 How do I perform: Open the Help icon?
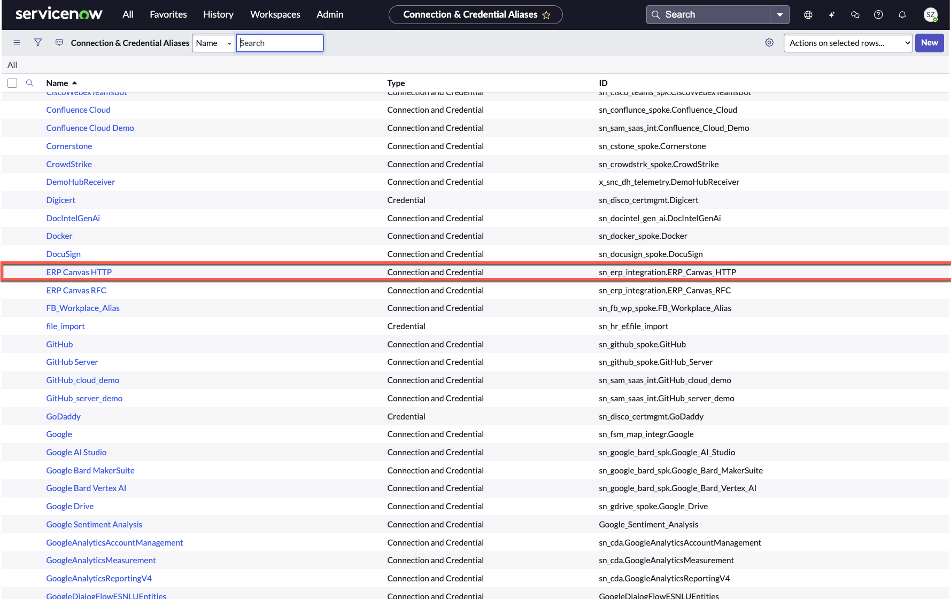click(x=878, y=14)
